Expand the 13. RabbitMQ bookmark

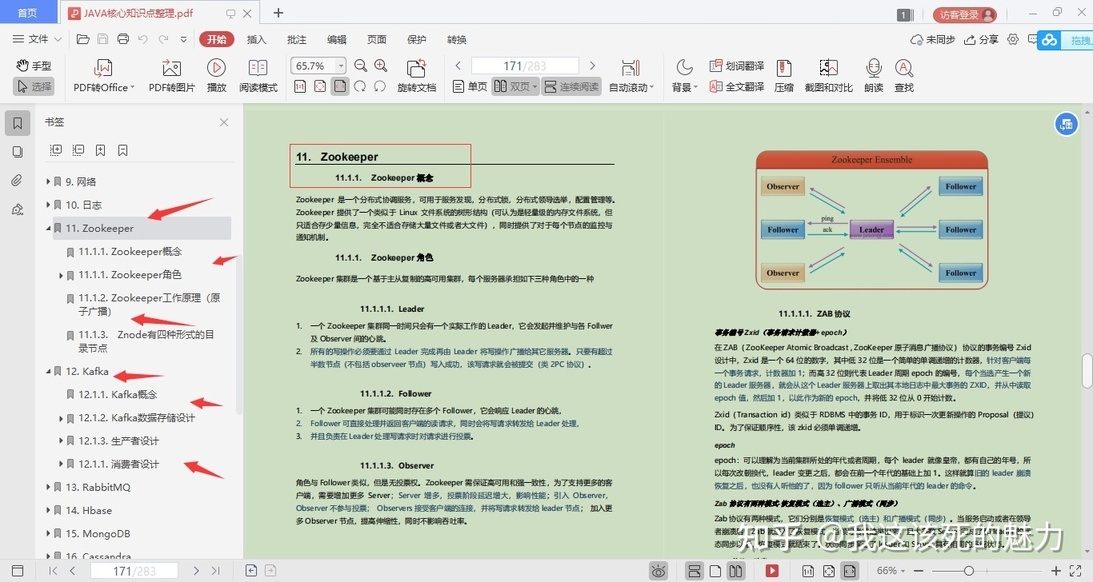48,487
